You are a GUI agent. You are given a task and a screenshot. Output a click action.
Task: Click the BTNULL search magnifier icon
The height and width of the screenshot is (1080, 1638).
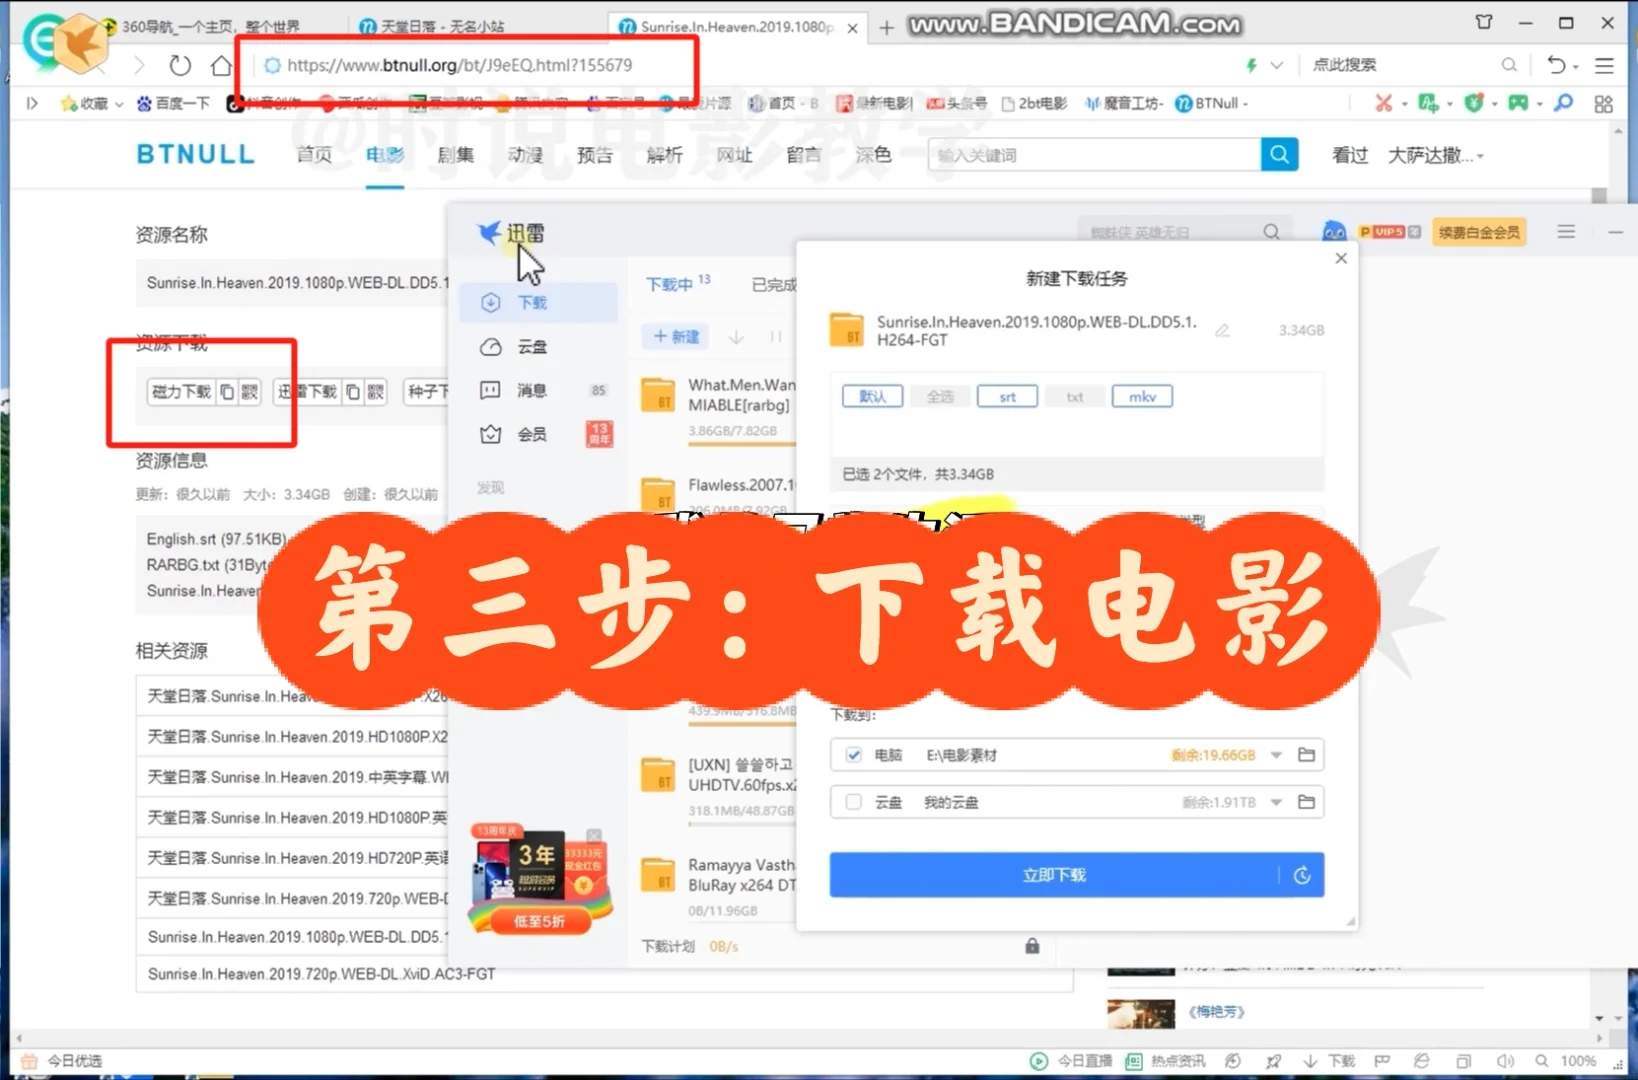tap(1279, 154)
